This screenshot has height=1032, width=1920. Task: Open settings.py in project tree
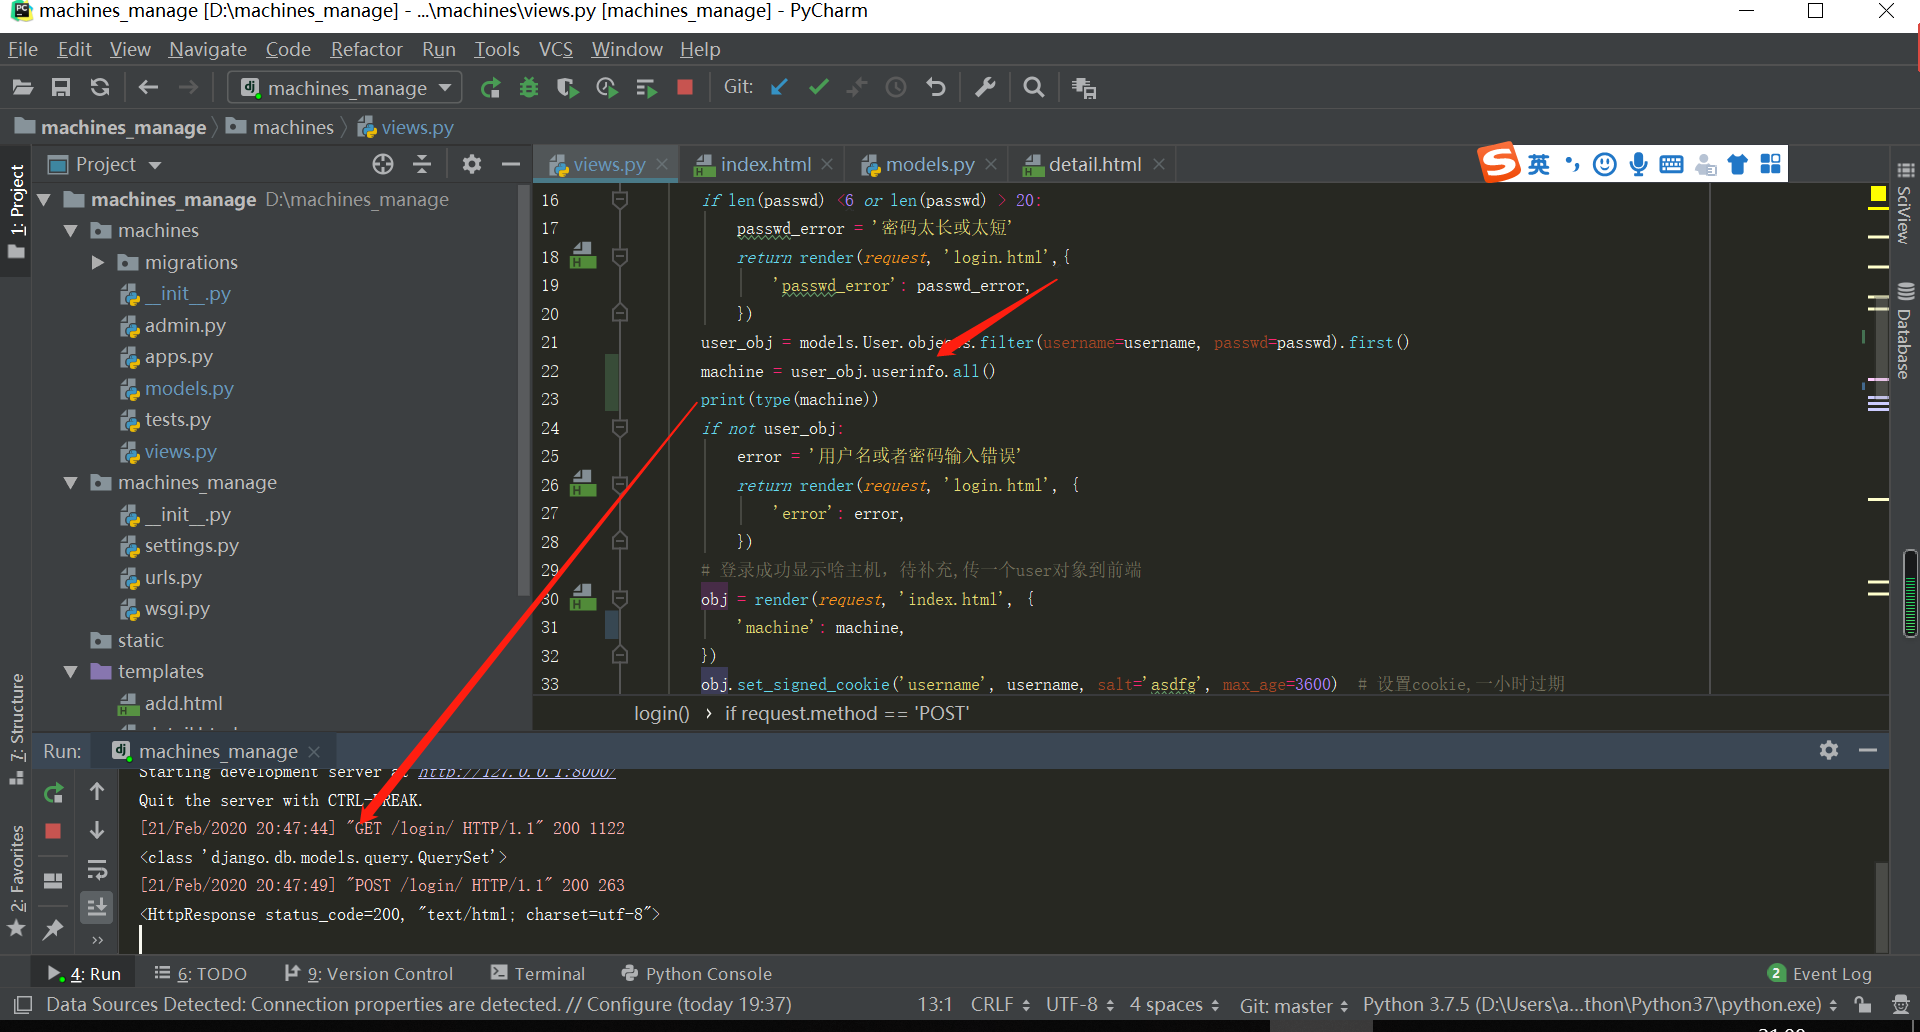192,546
